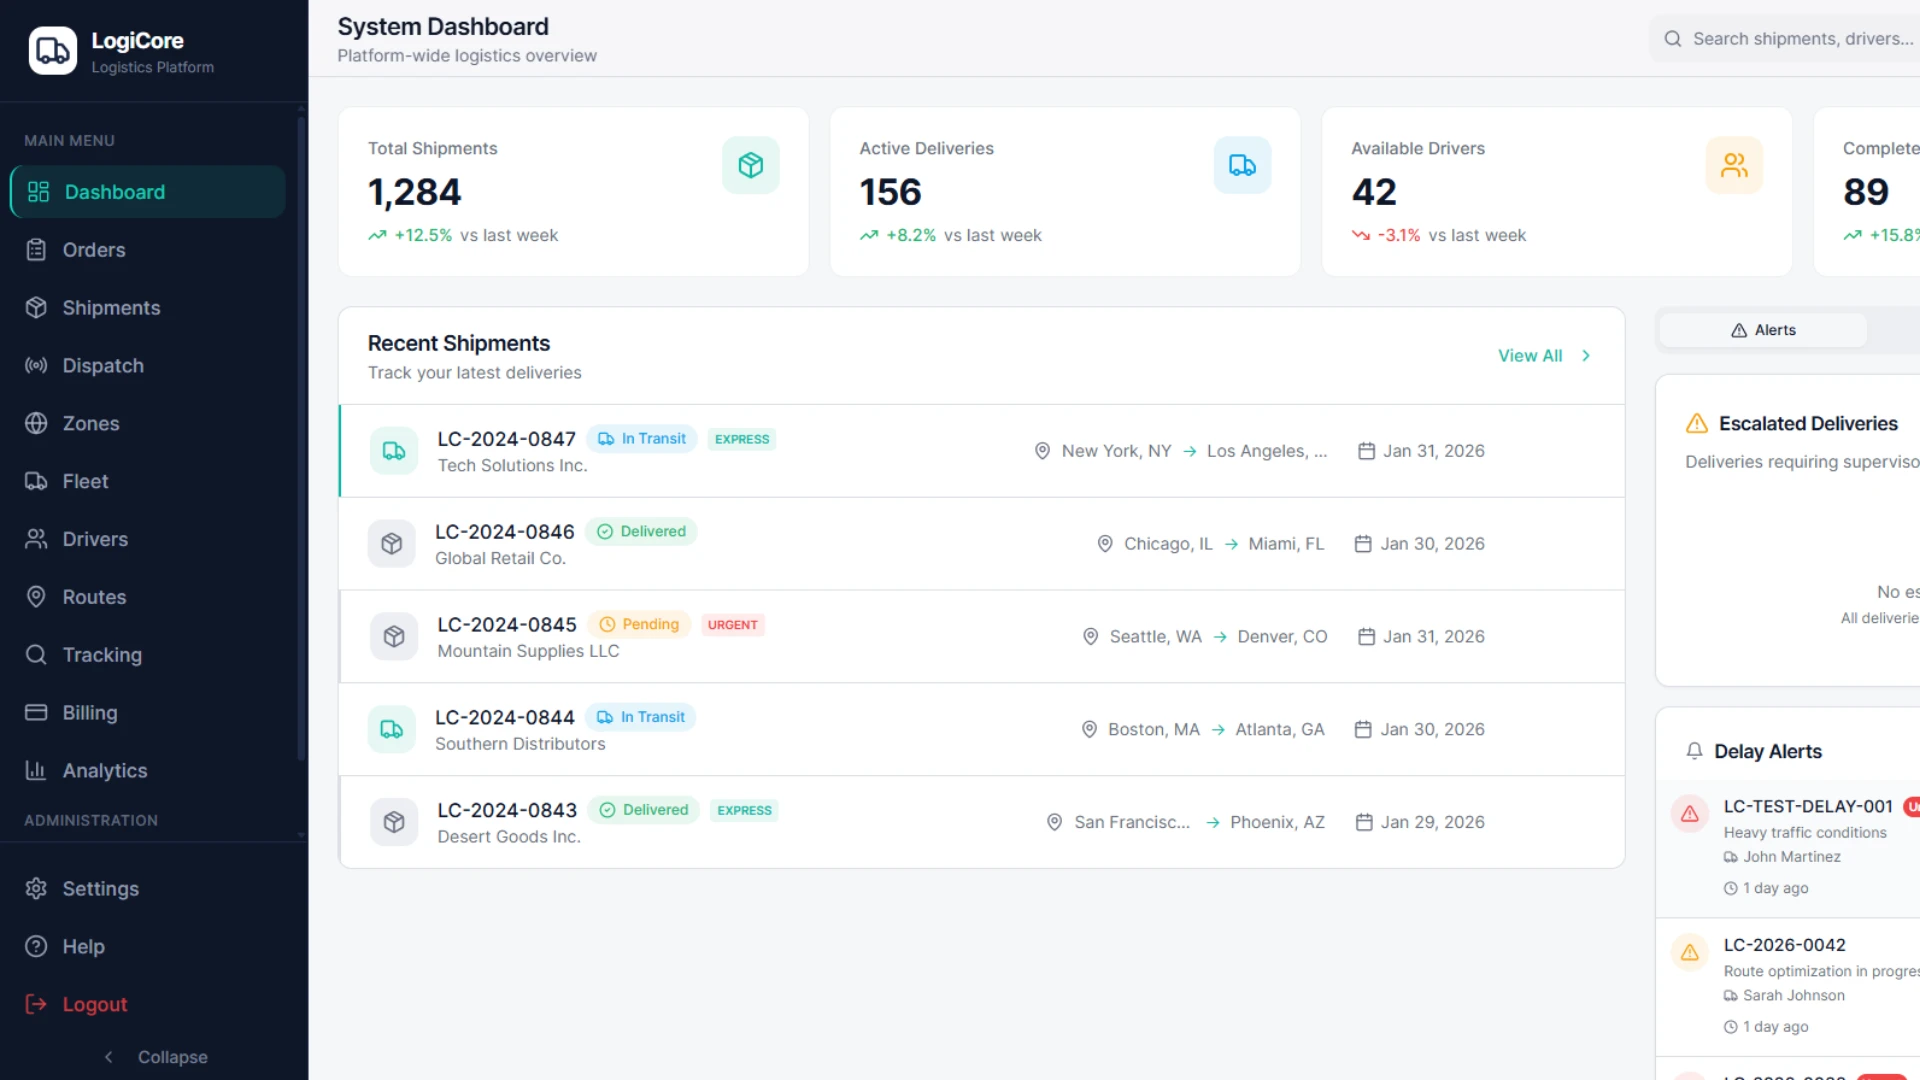Open the Dispatch section
1920x1080 pixels.
(x=148, y=366)
